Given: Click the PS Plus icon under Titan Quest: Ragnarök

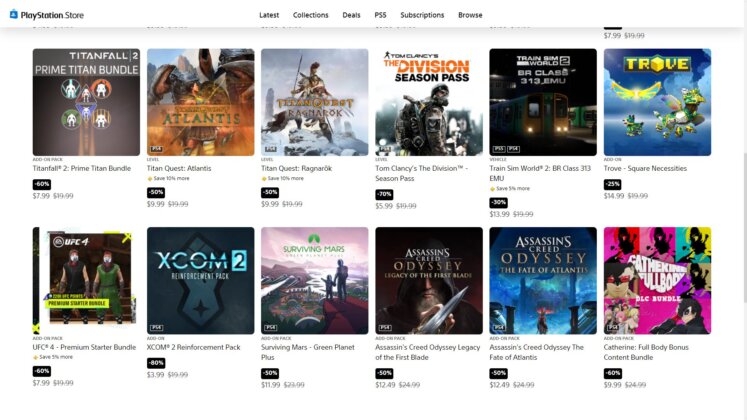Looking at the screenshot, I should 263,179.
